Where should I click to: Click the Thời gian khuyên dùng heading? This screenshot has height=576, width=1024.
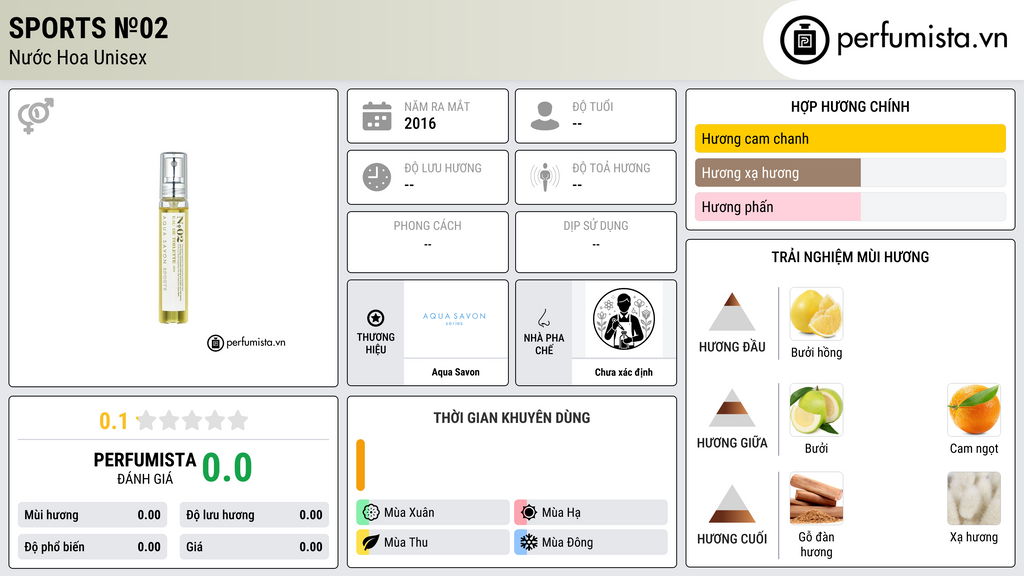click(x=512, y=418)
